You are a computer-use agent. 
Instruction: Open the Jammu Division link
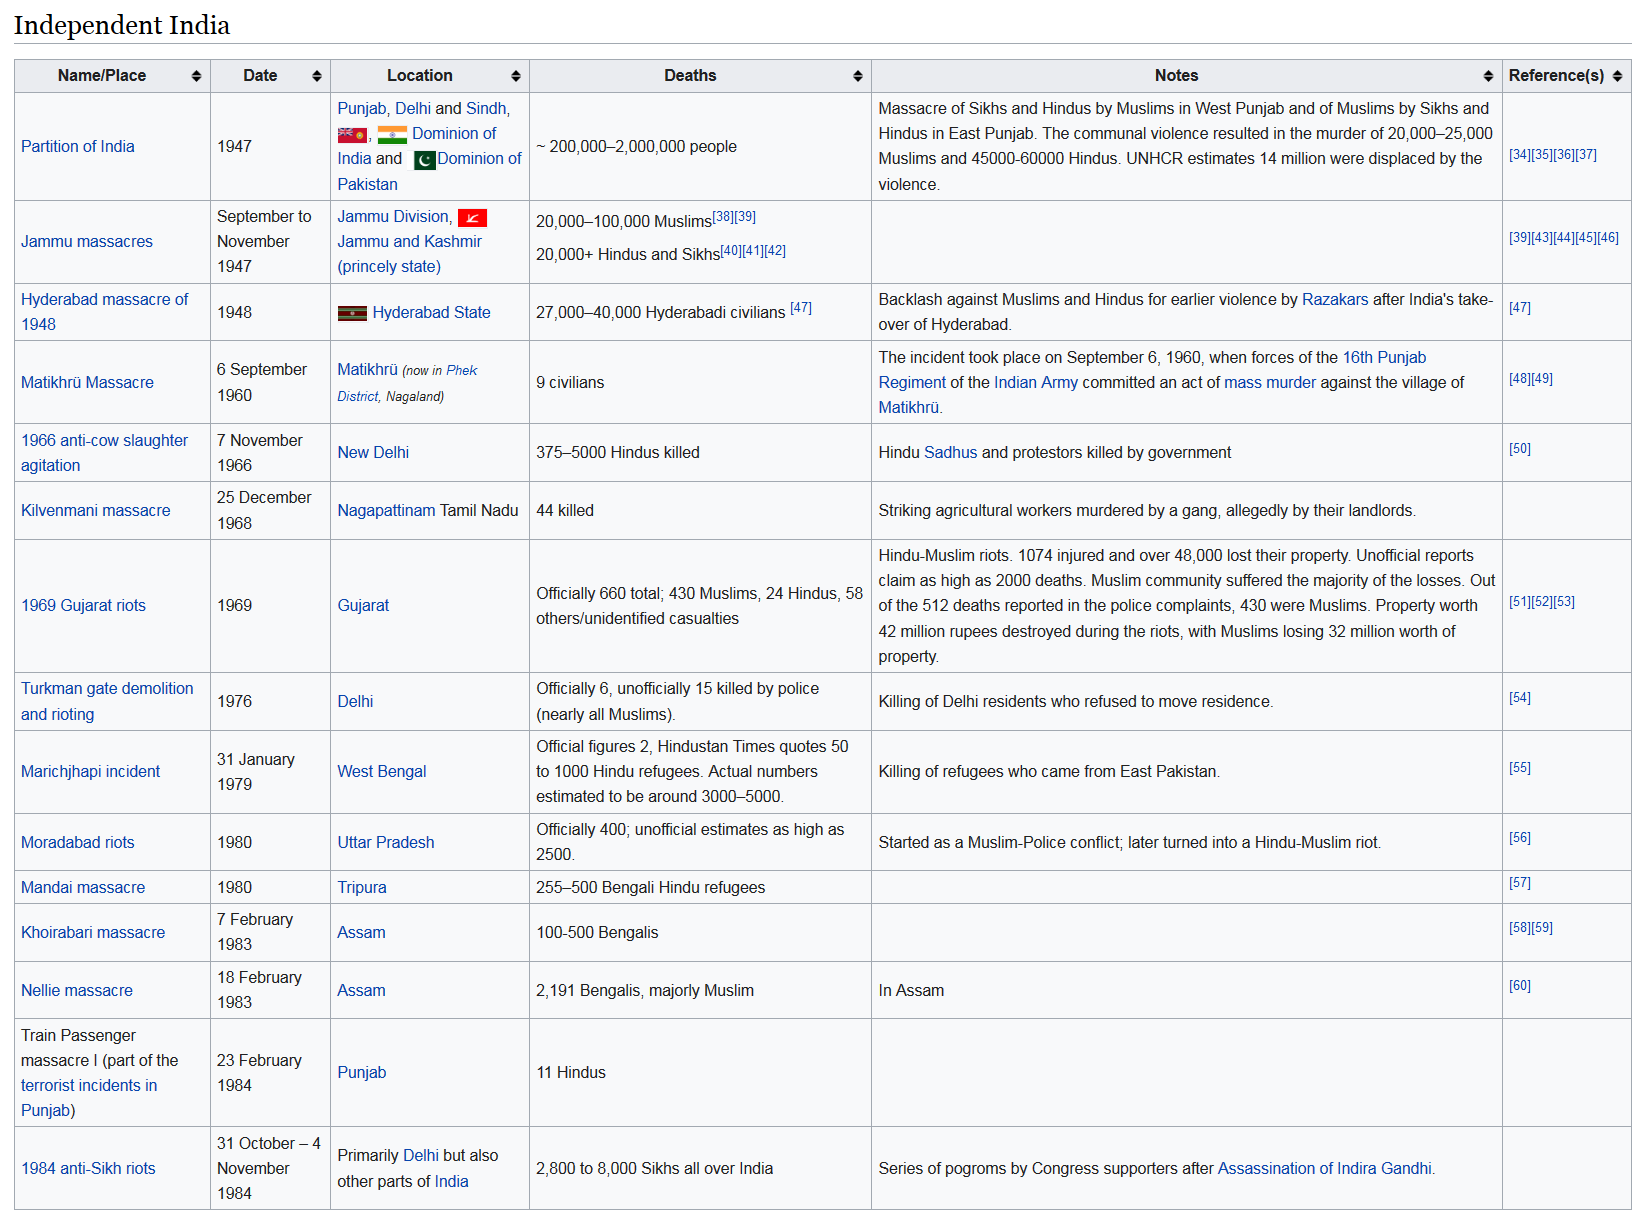[x=394, y=216]
